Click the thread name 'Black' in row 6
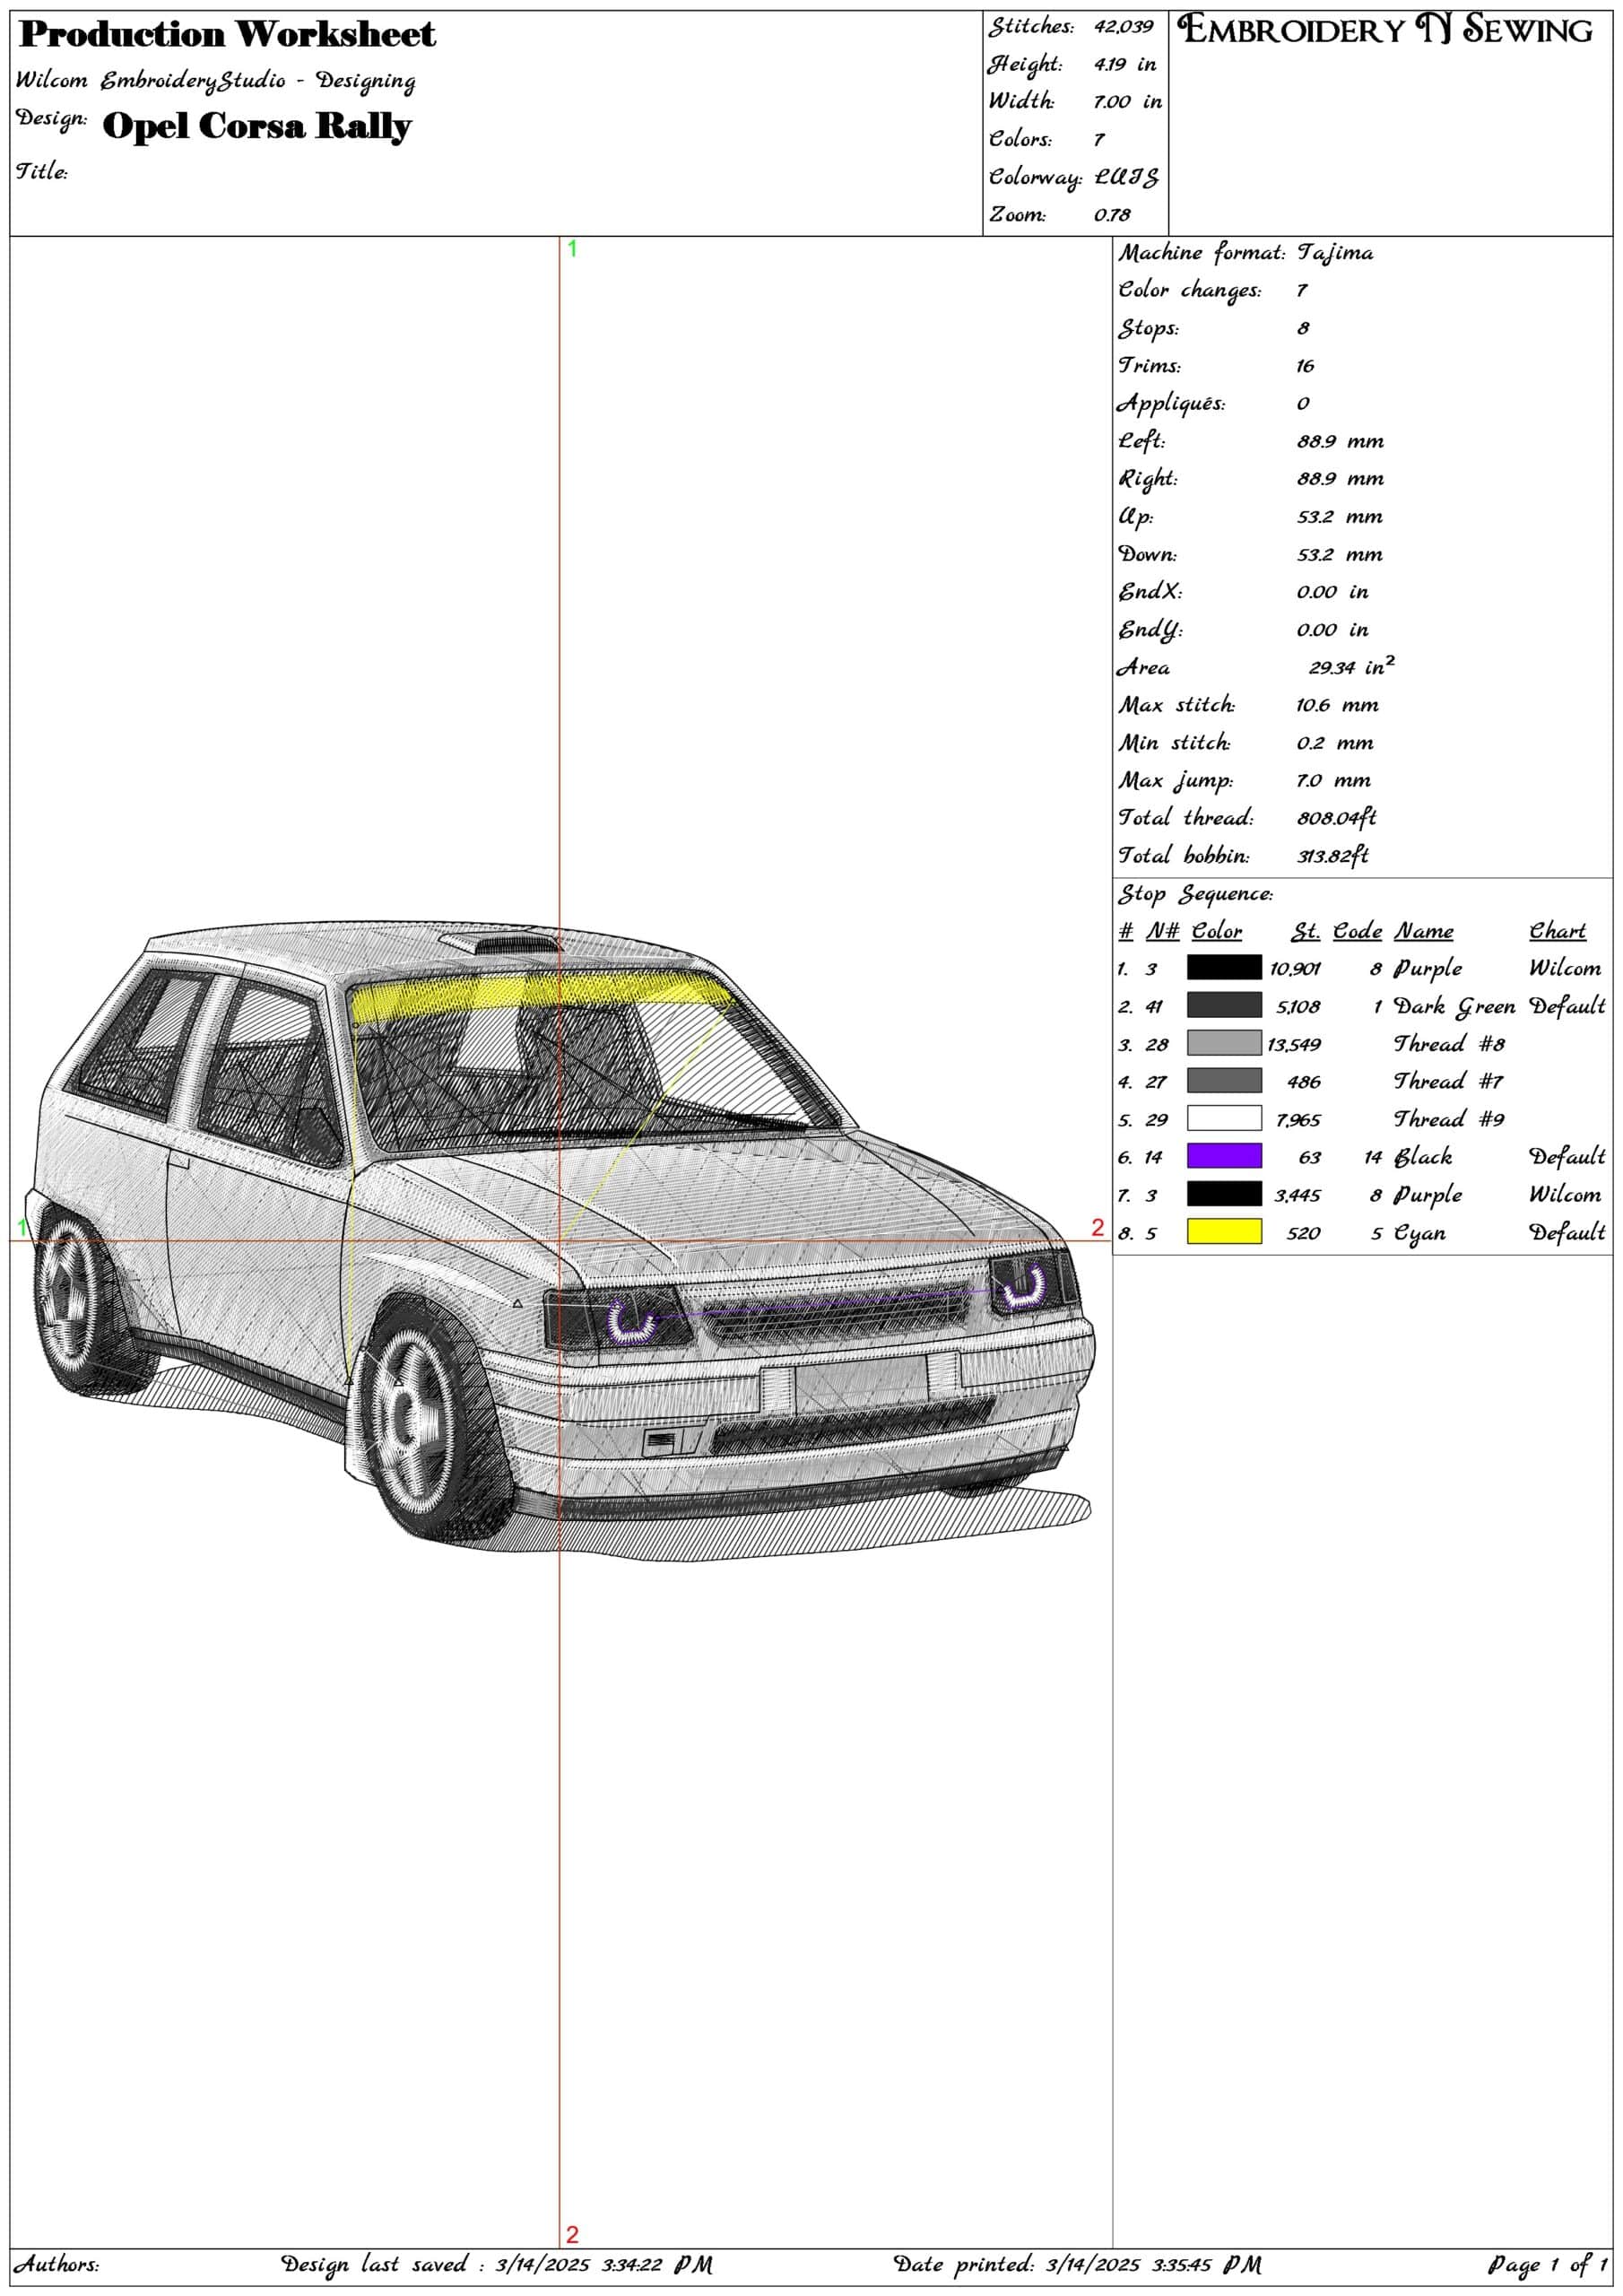Image resolution: width=1623 pixels, height=2296 pixels. pos(1423,1157)
